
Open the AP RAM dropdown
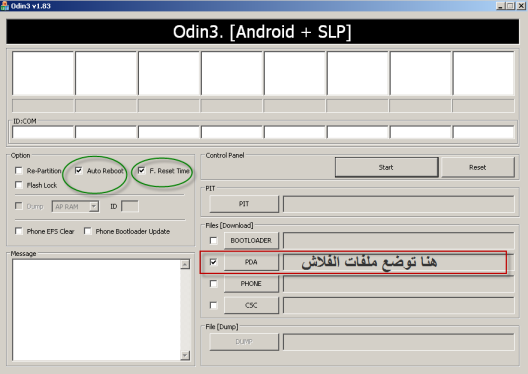[94, 206]
